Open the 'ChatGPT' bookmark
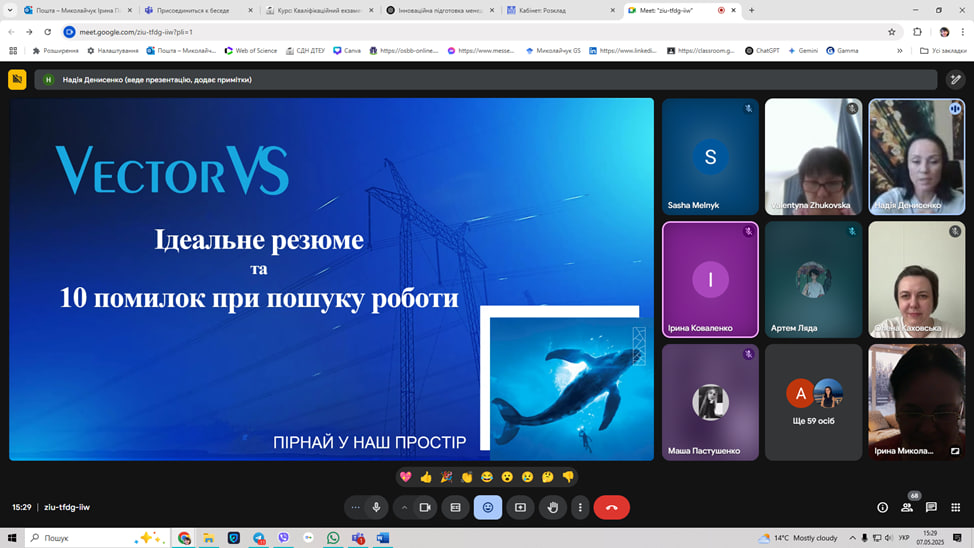This screenshot has height=548, width=974. (x=762, y=51)
